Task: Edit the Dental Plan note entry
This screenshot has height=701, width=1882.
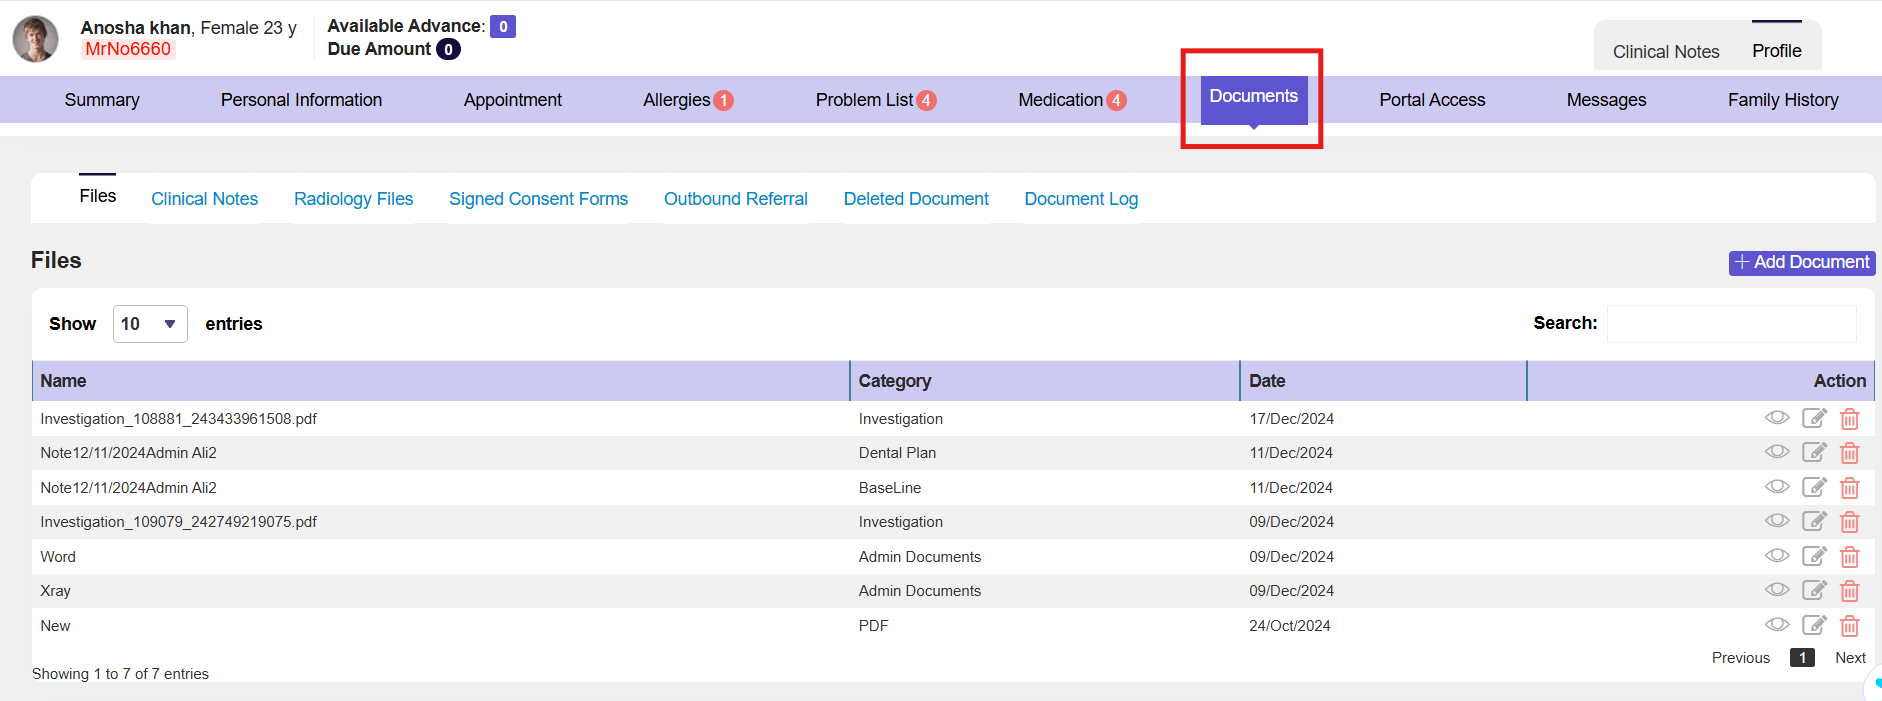Action: (x=1814, y=452)
